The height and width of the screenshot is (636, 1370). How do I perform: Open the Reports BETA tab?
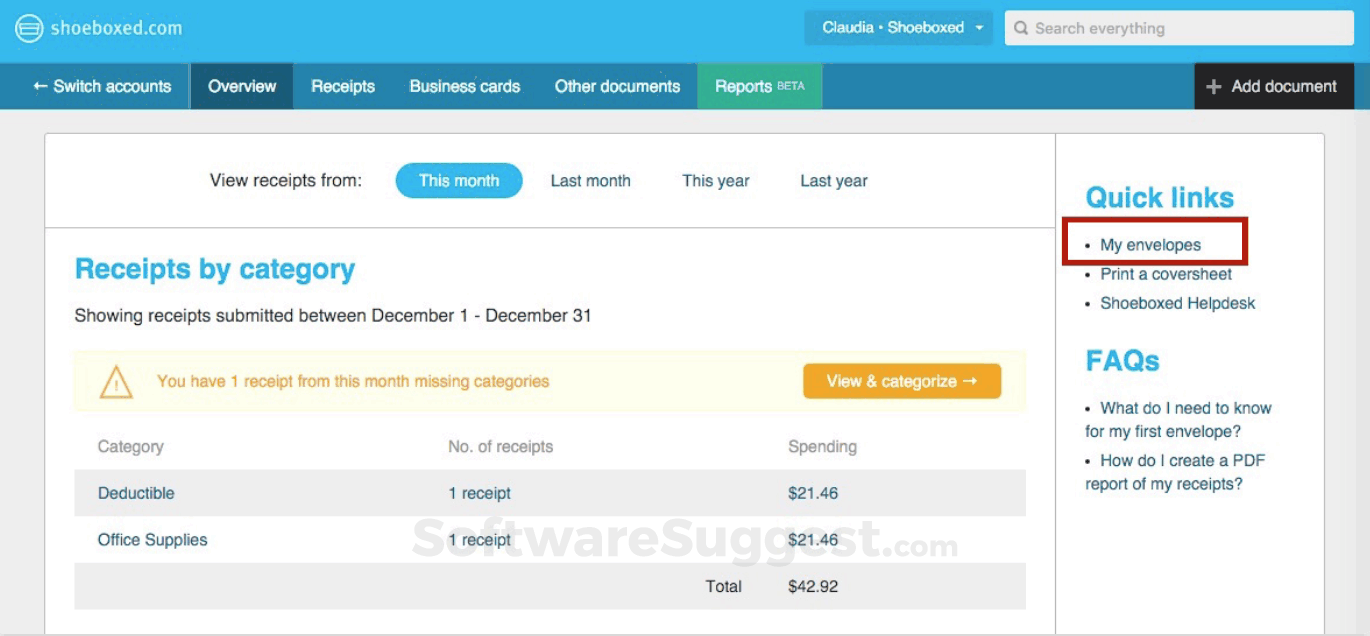759,87
